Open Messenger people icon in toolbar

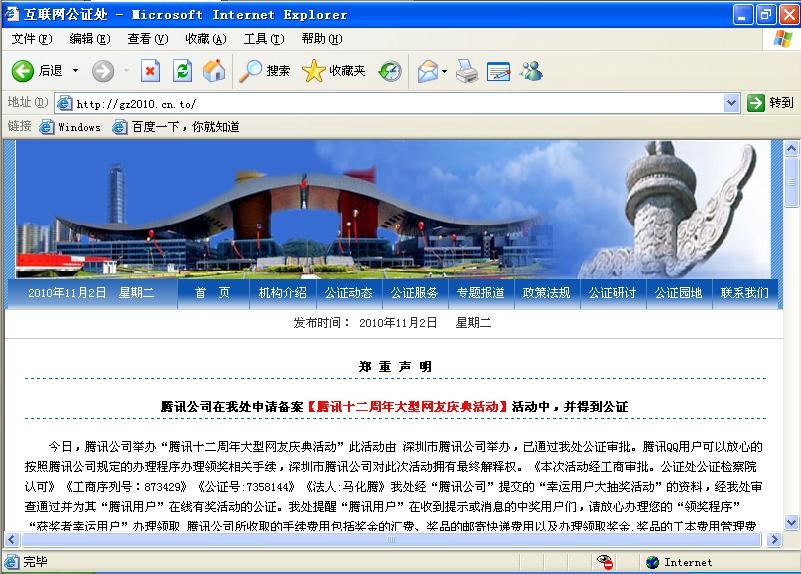coord(531,71)
